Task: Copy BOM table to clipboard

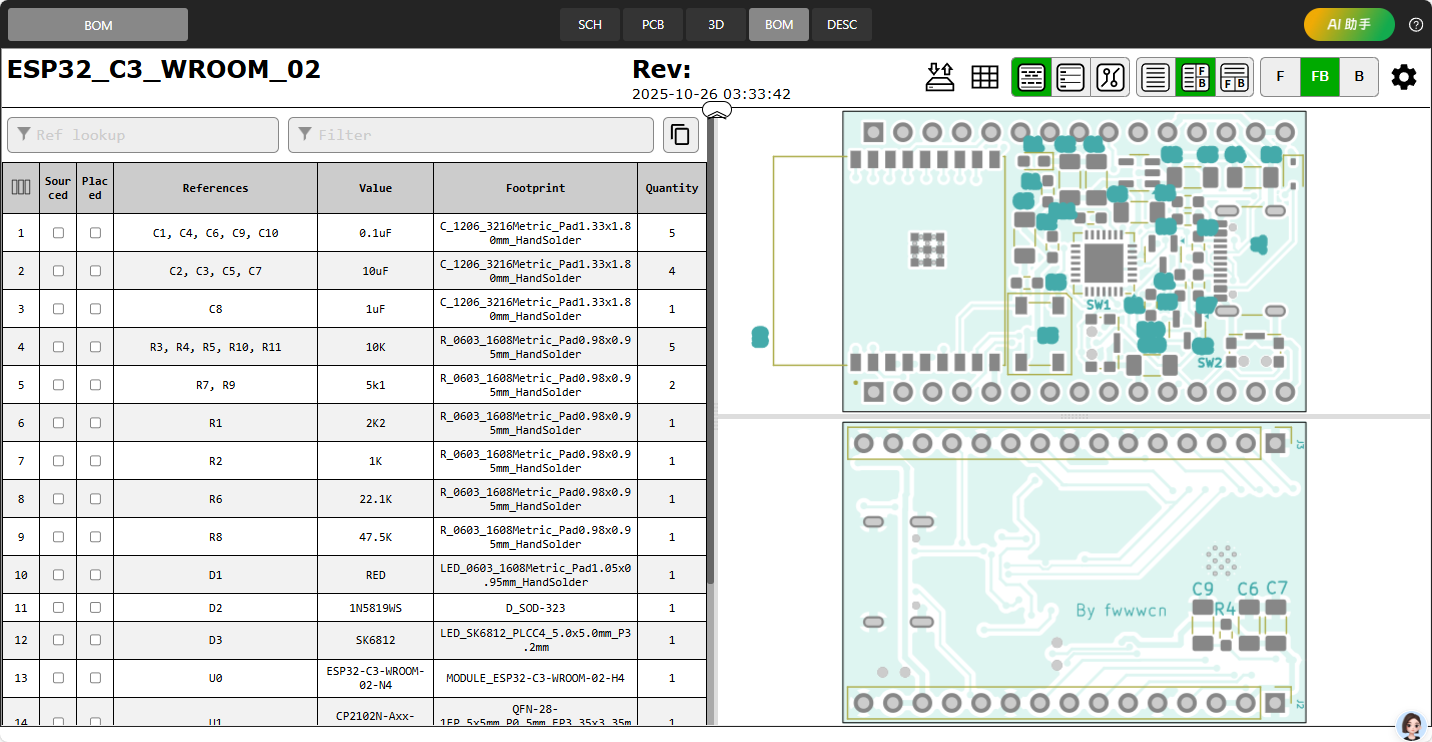Action: [681, 135]
